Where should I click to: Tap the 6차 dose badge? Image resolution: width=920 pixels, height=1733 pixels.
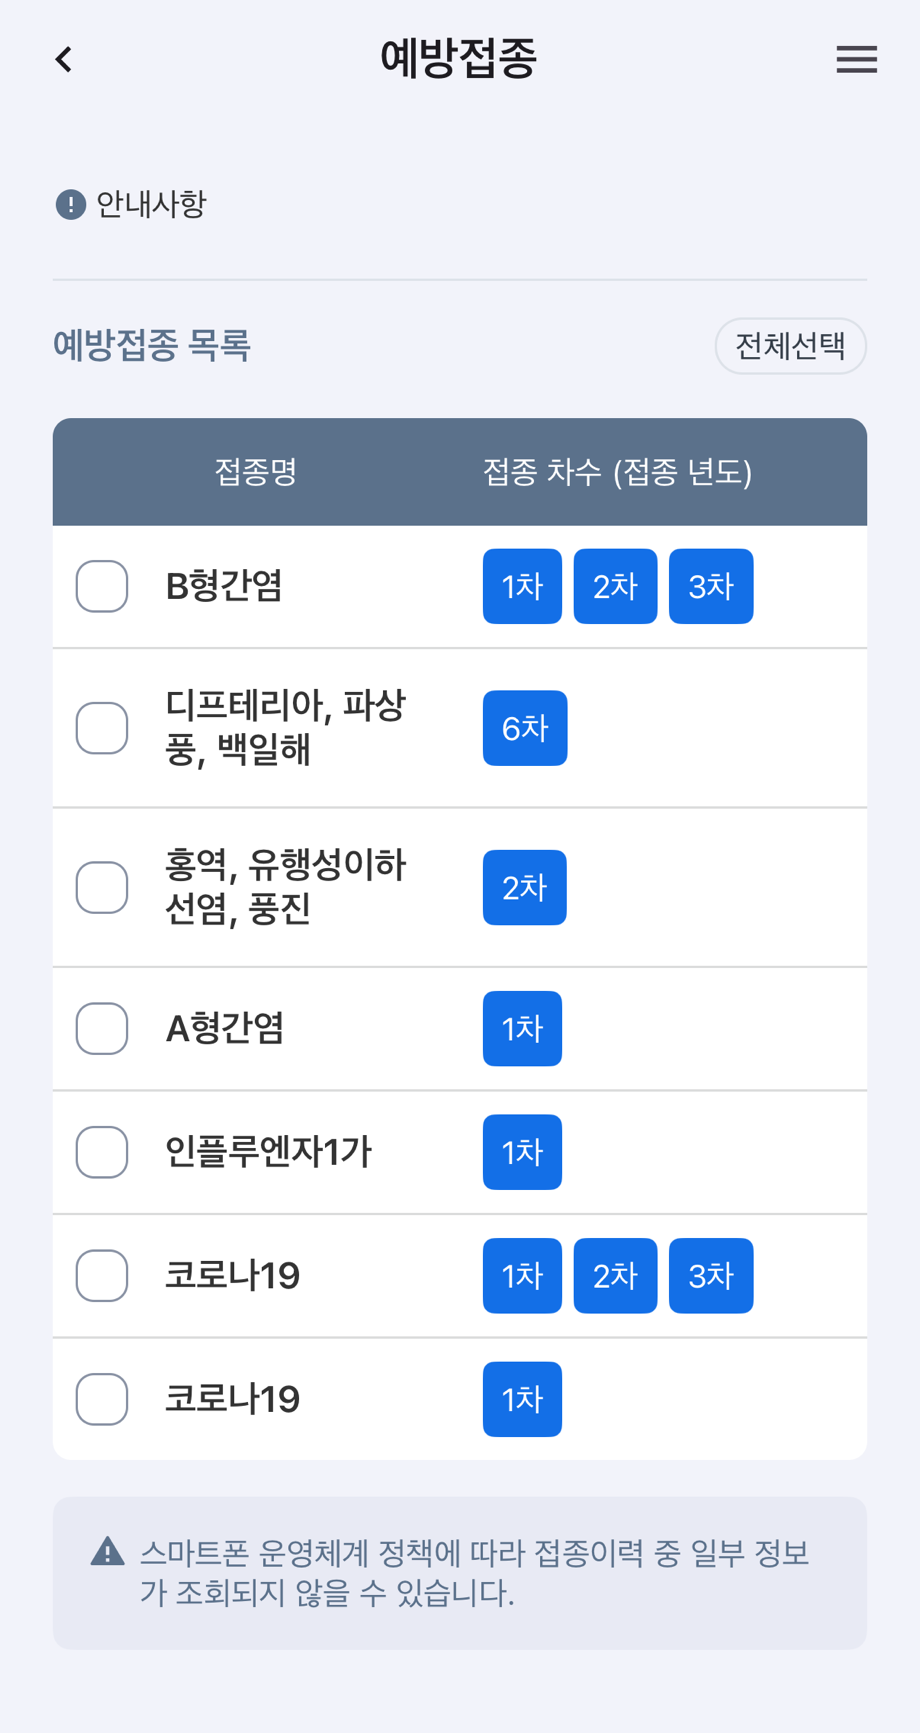525,728
